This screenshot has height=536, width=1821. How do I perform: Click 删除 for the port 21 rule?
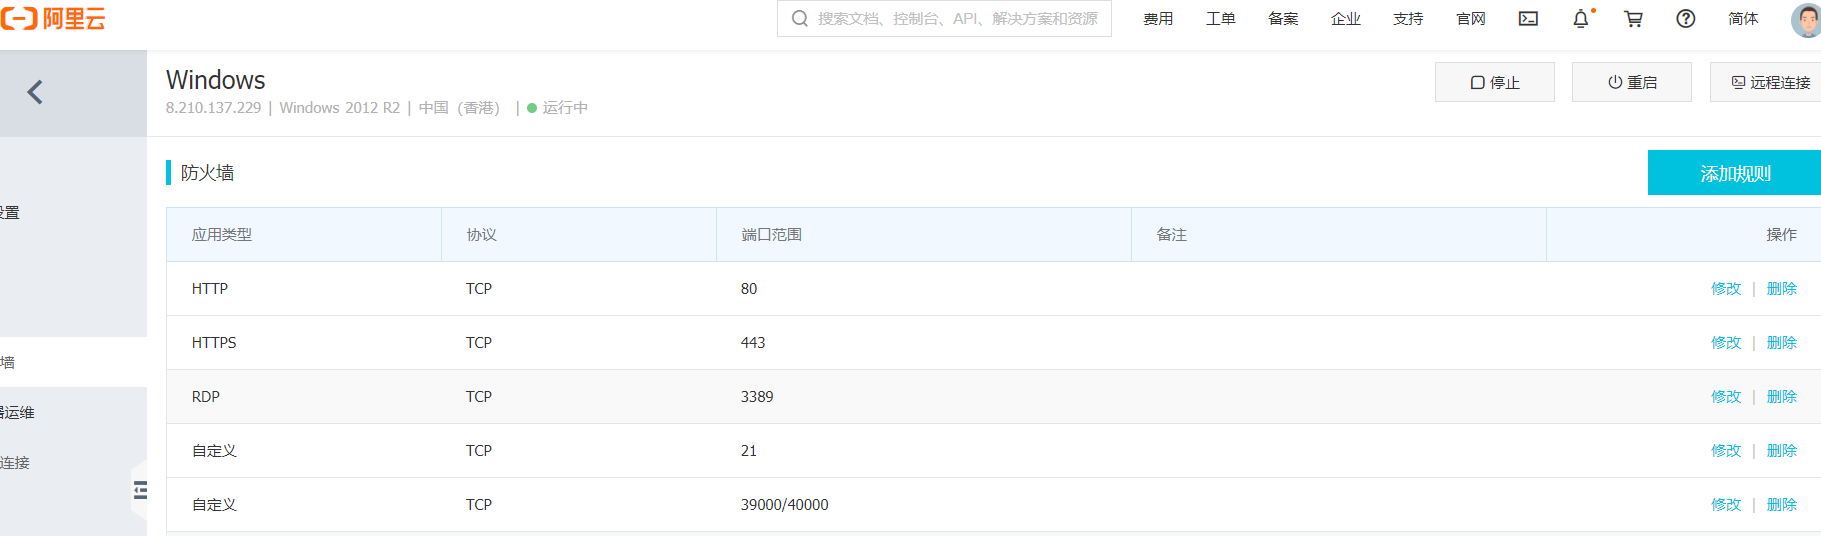1782,451
